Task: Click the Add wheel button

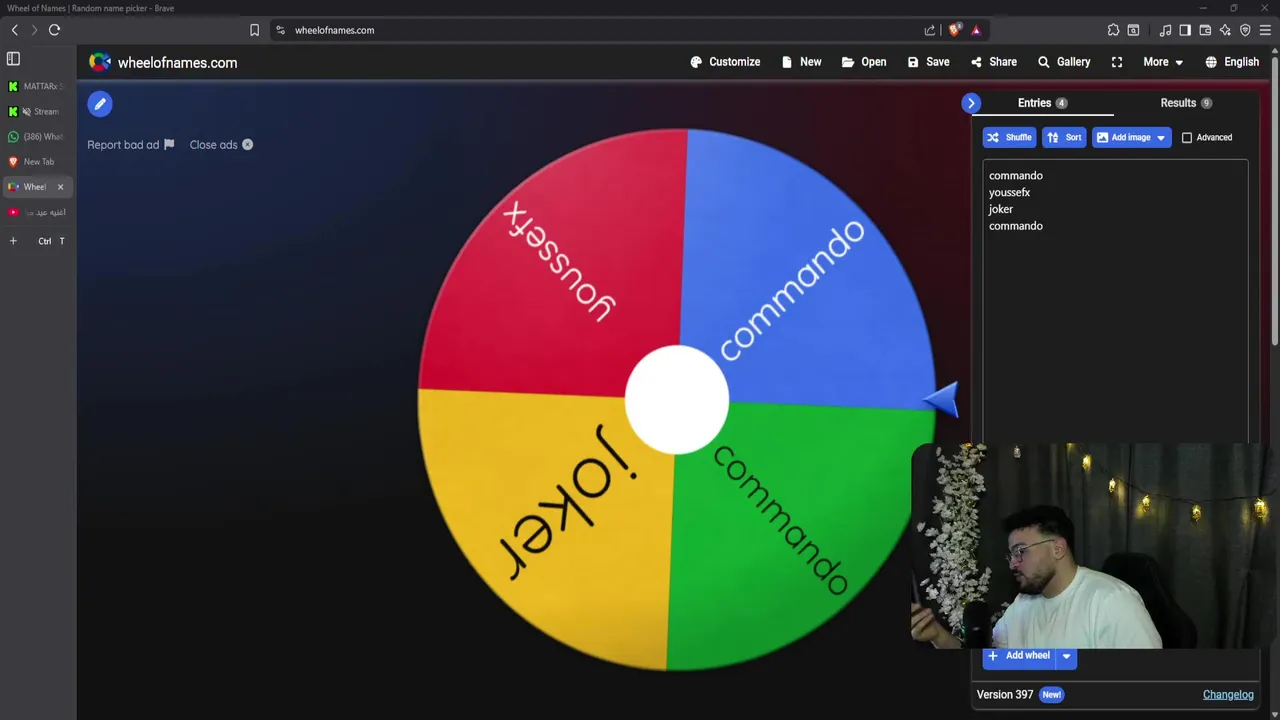Action: (1019, 656)
